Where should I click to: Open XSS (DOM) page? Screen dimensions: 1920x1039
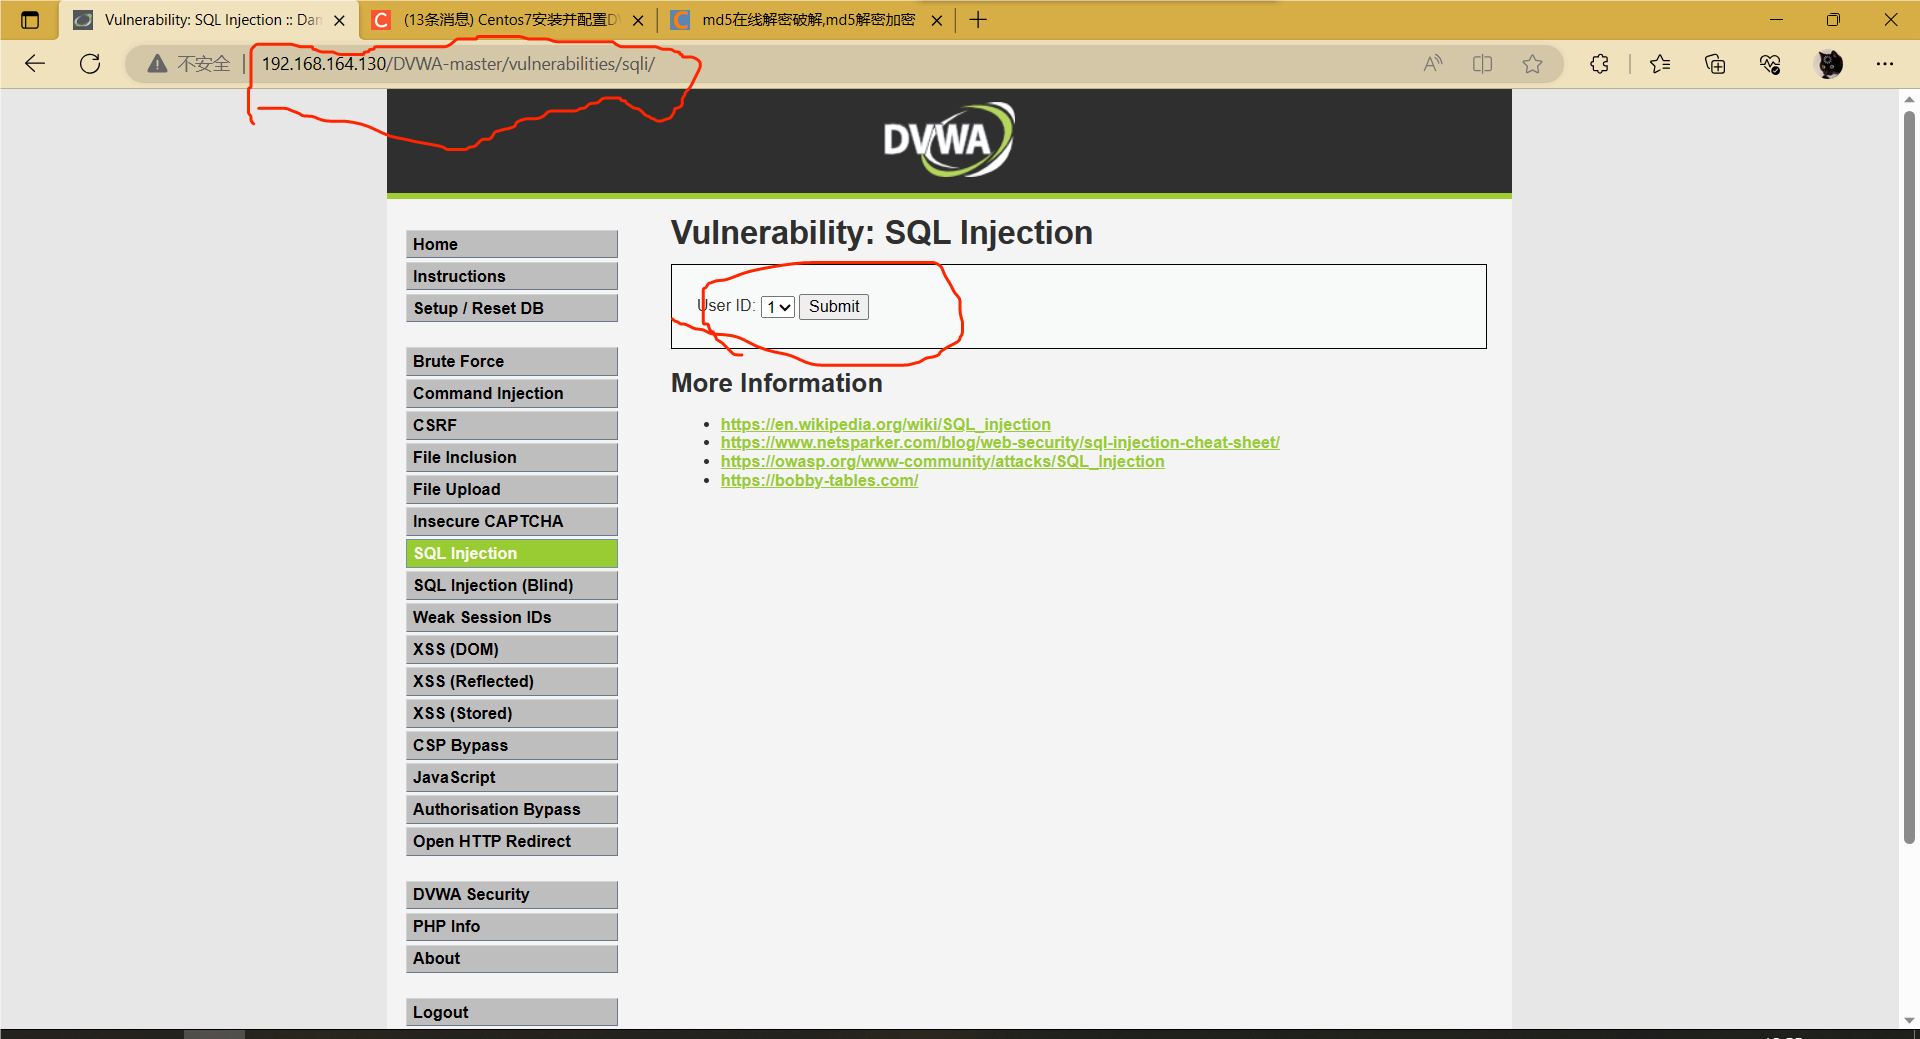click(x=512, y=649)
